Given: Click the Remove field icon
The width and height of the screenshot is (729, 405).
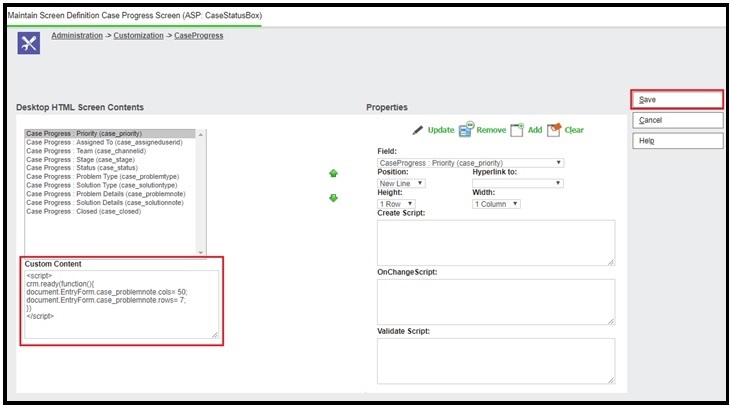Looking at the screenshot, I should [x=466, y=130].
